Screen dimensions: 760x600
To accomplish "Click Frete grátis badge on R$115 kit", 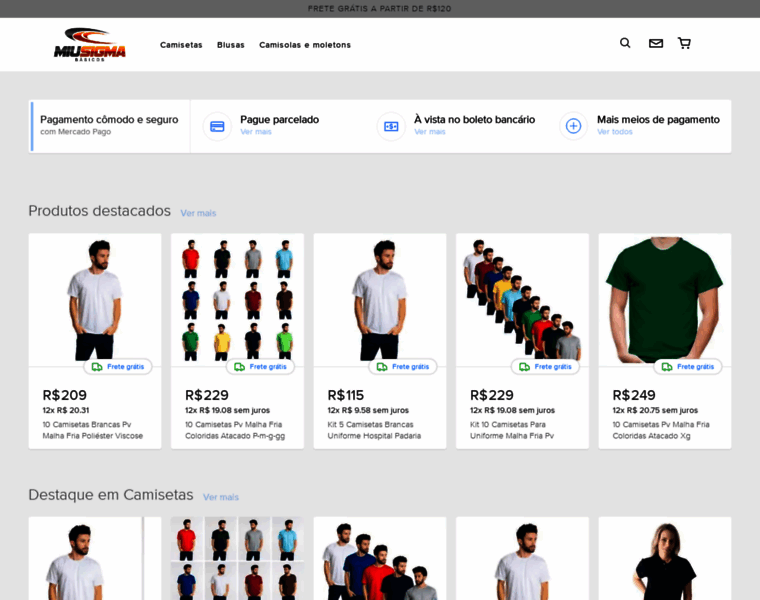I will point(403,367).
